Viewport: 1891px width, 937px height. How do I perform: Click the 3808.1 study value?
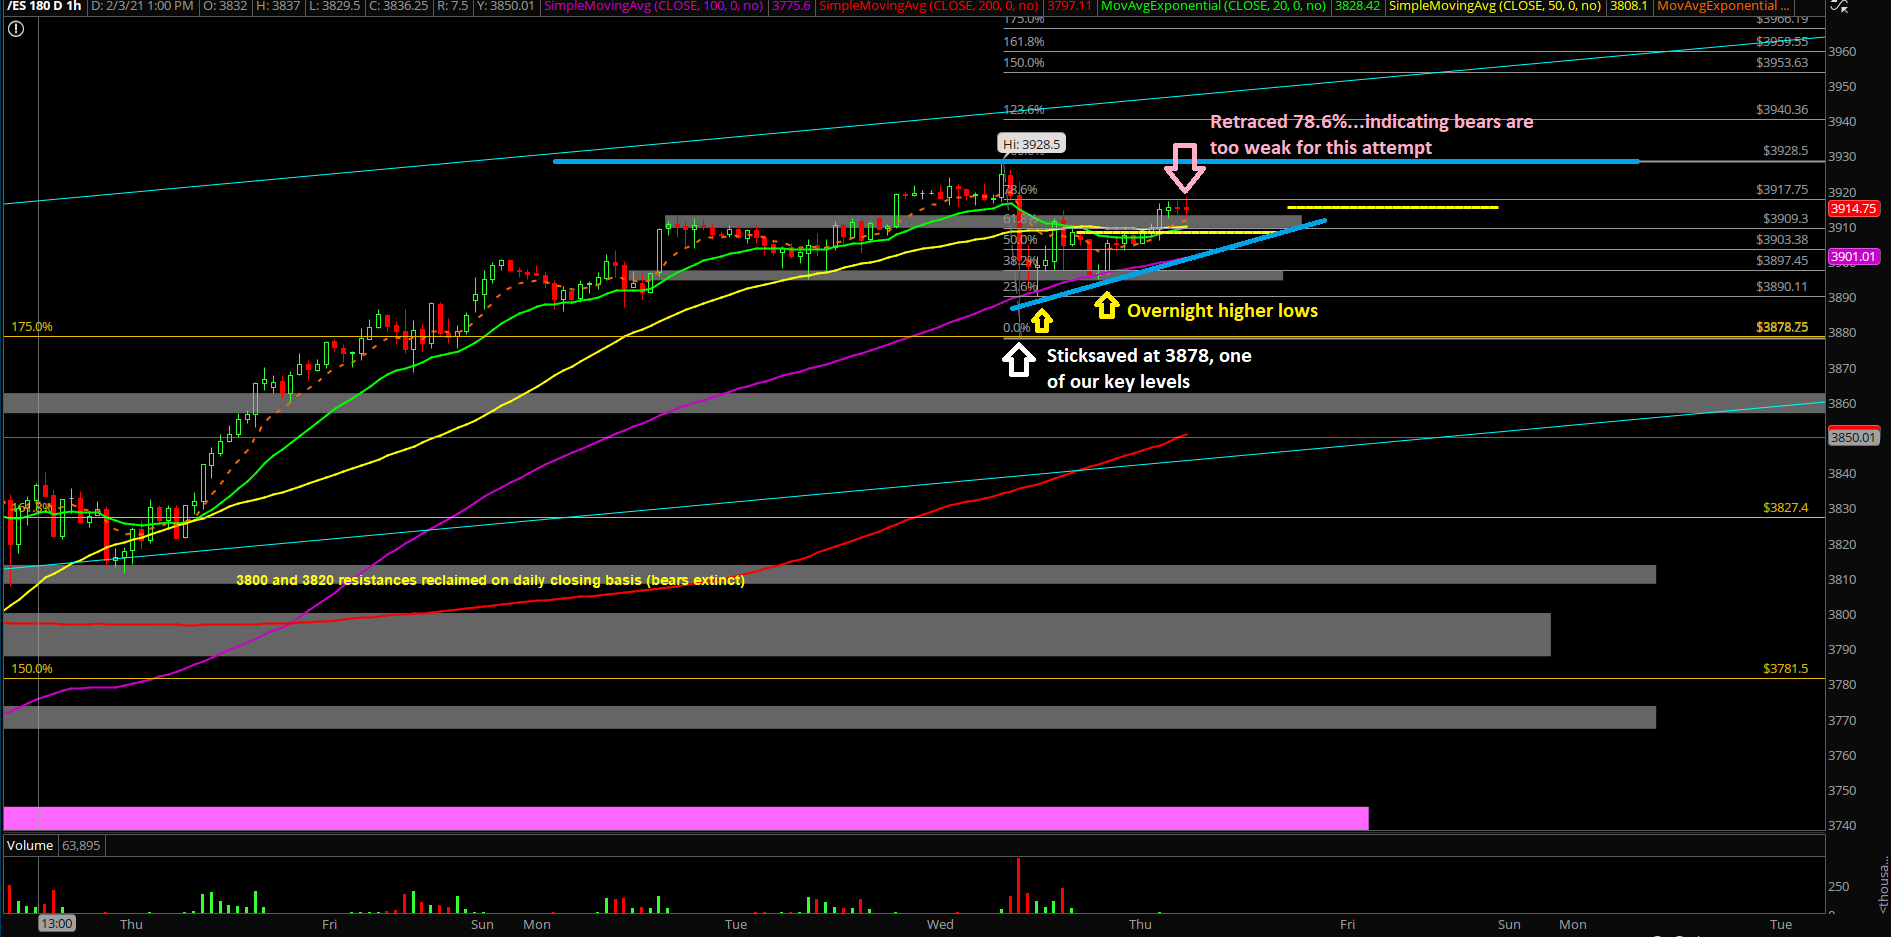click(x=1628, y=6)
